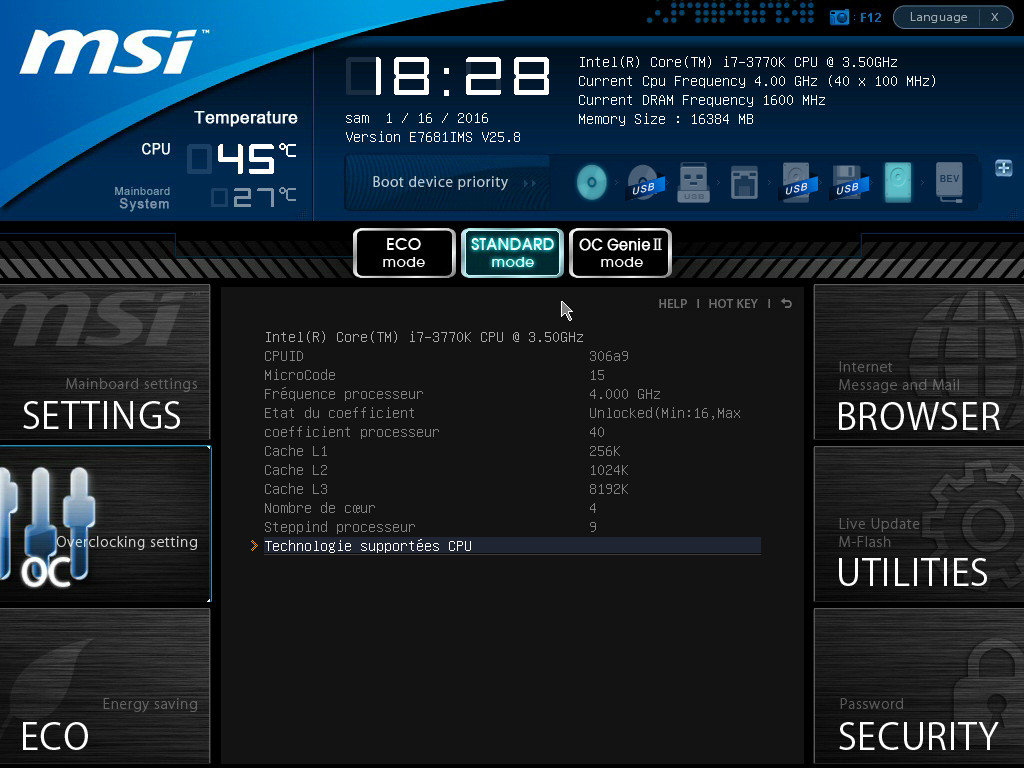1024x768 pixels.
Task: Click the MicroCode row
Action: click(512, 376)
